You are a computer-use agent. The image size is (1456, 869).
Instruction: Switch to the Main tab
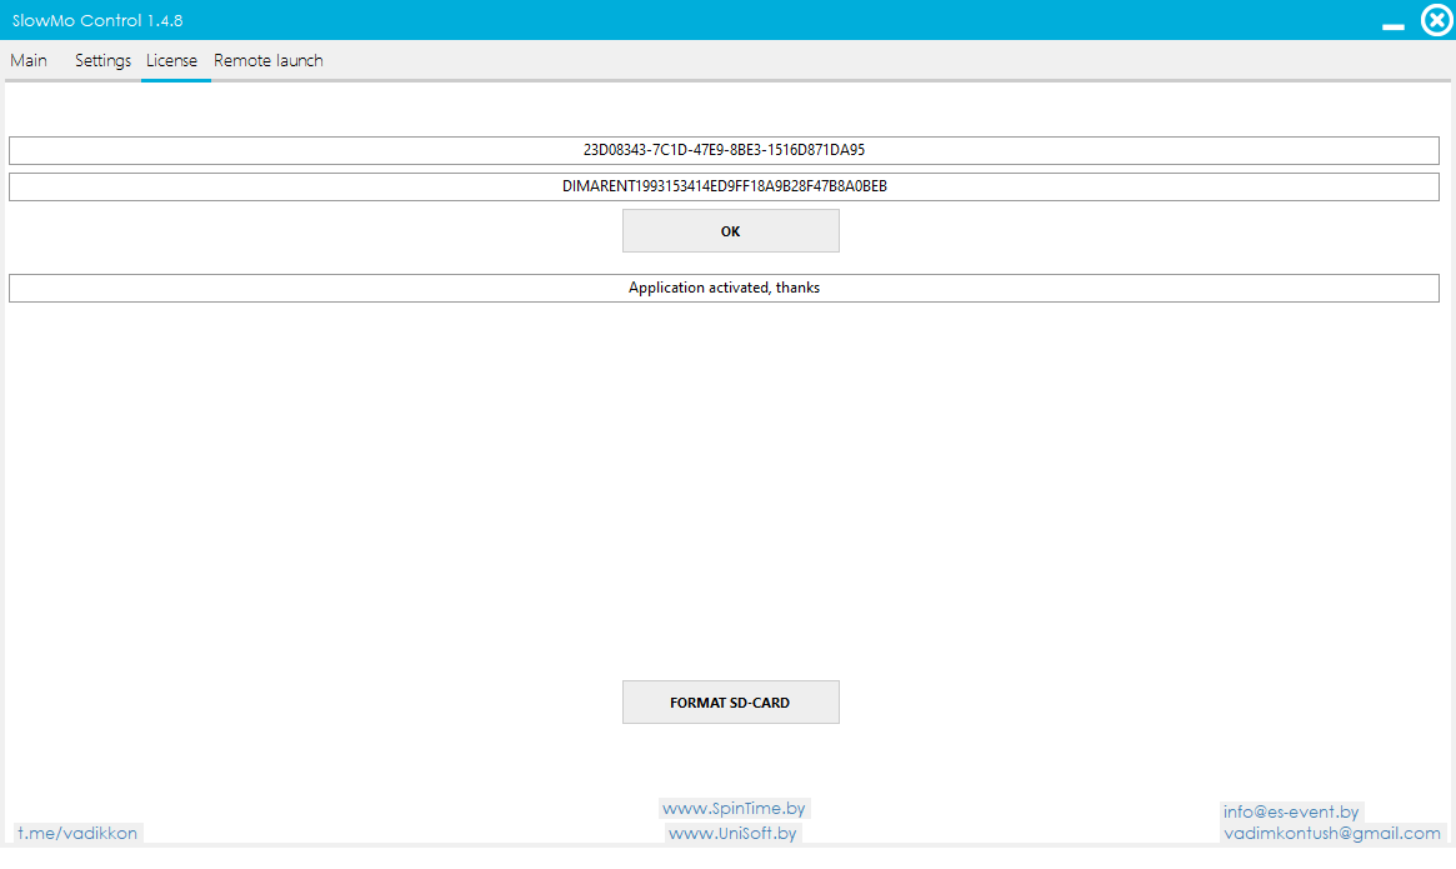(x=29, y=61)
